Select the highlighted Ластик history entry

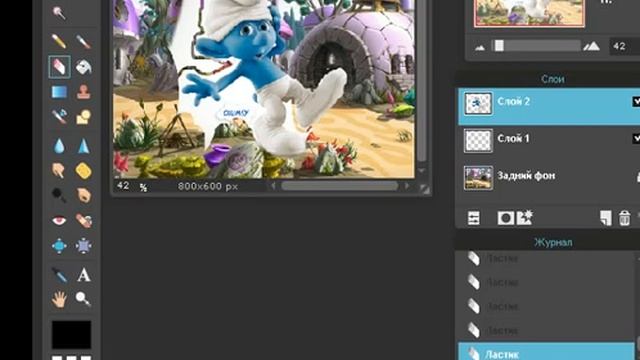(x=546, y=351)
